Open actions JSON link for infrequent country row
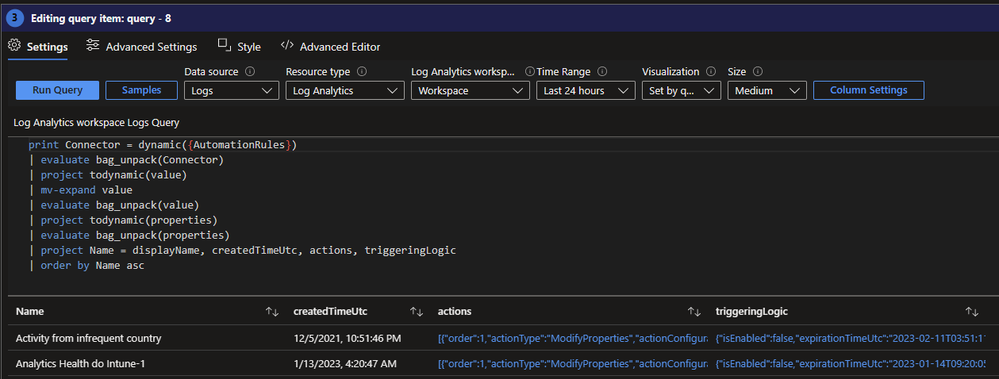The image size is (999, 379). tap(572, 338)
